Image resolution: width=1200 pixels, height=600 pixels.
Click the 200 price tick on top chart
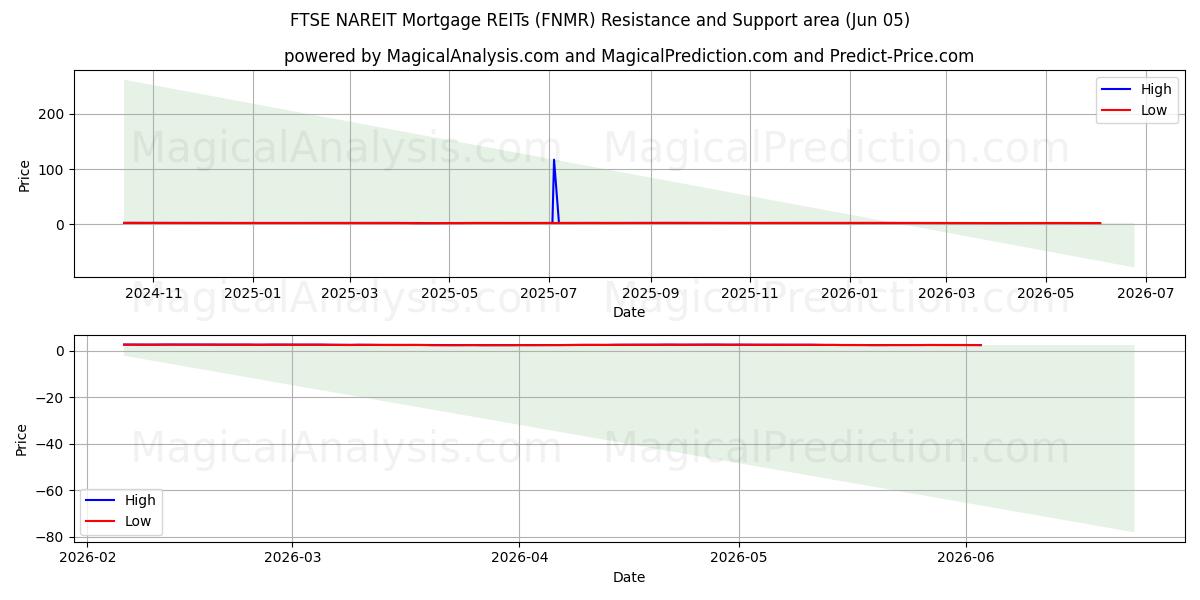[x=52, y=114]
